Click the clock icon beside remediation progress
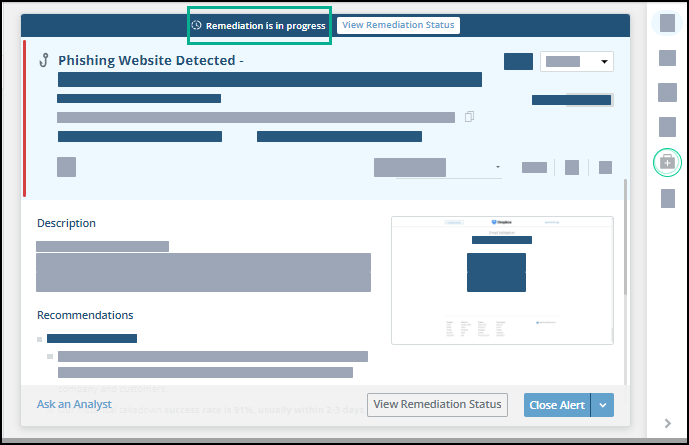Image resolution: width=689 pixels, height=445 pixels. click(197, 25)
